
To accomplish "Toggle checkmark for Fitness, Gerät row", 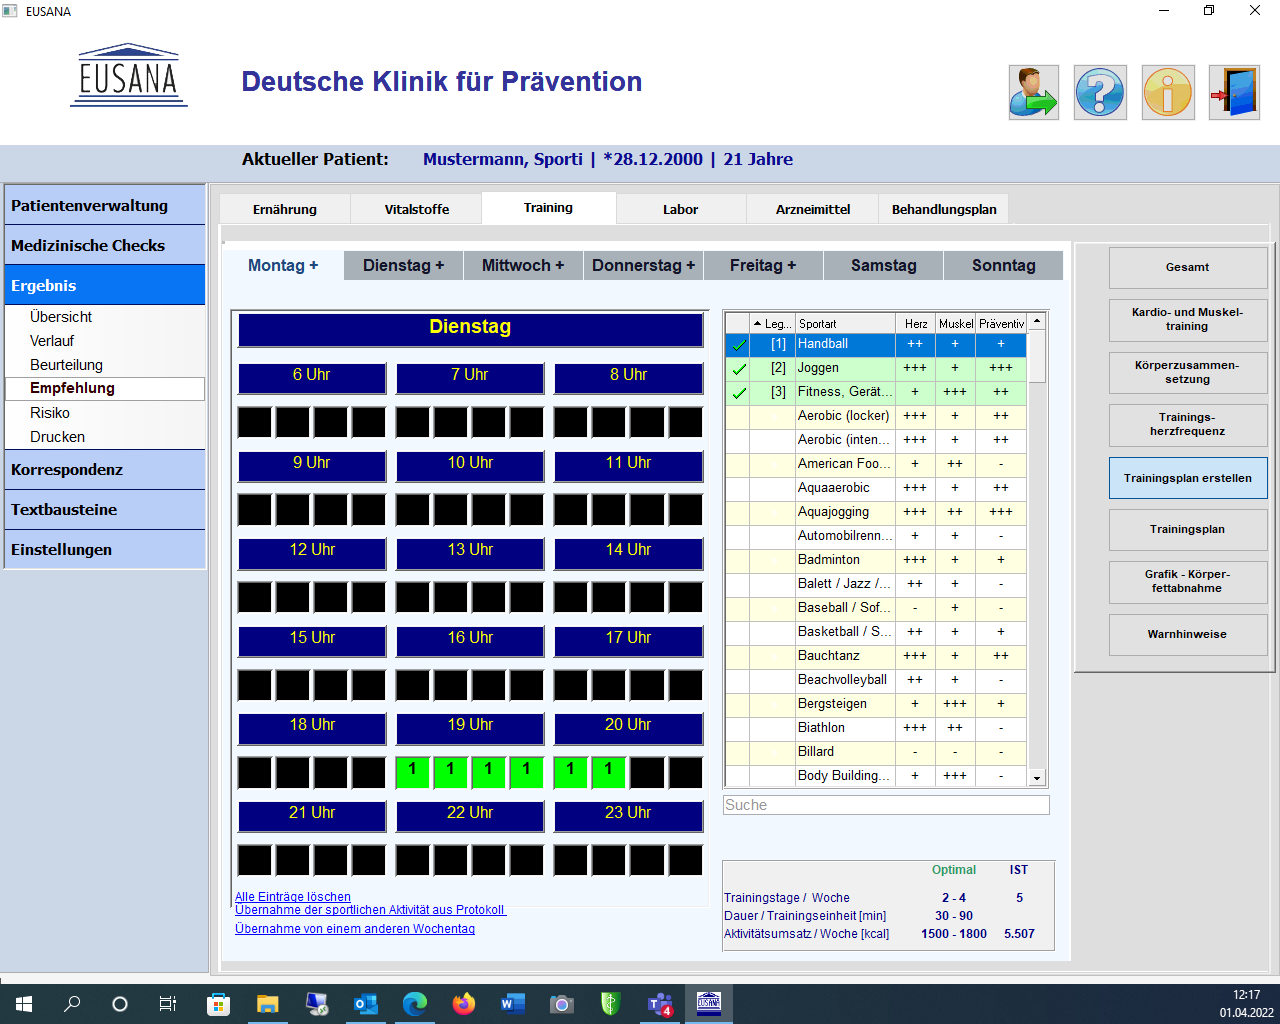I will [x=738, y=392].
